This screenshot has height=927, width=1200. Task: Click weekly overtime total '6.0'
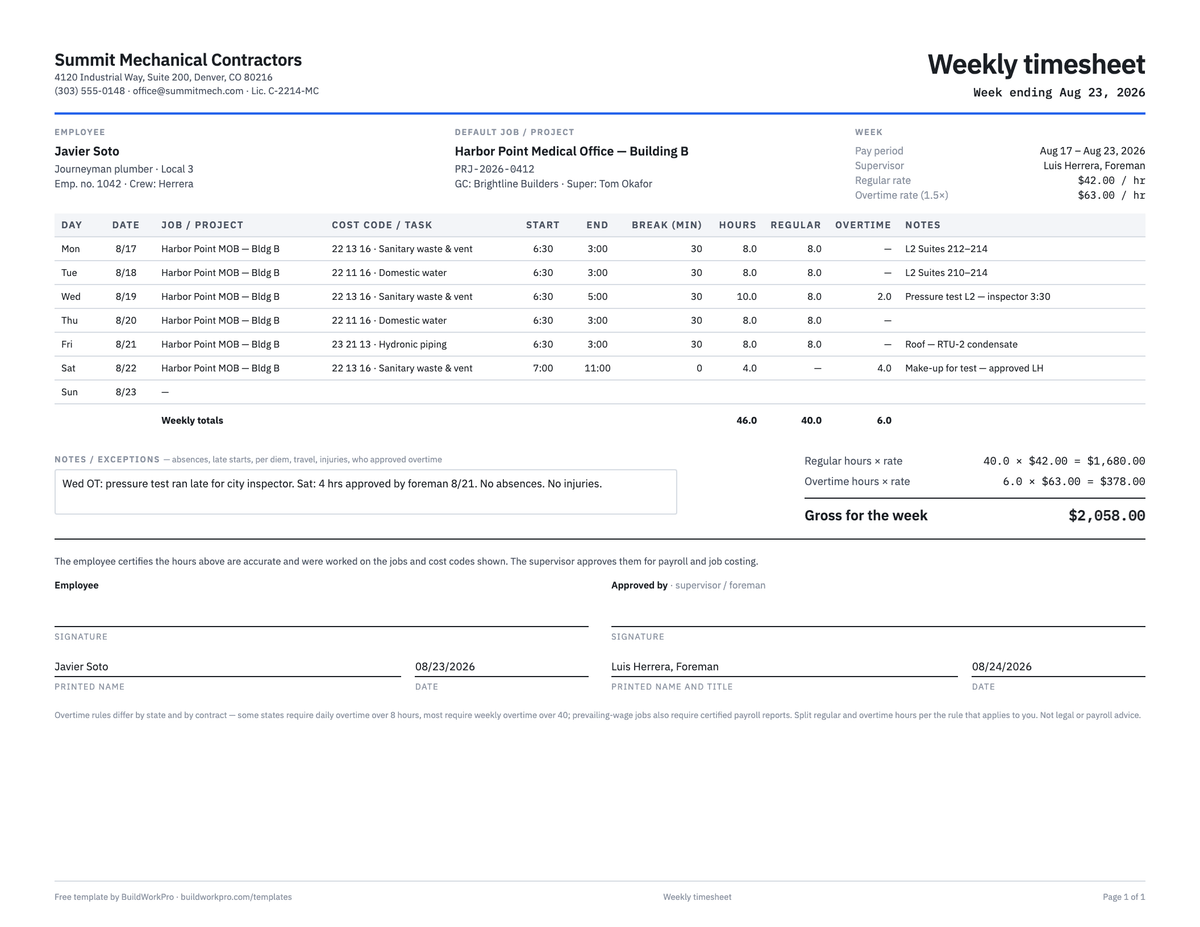(x=884, y=421)
